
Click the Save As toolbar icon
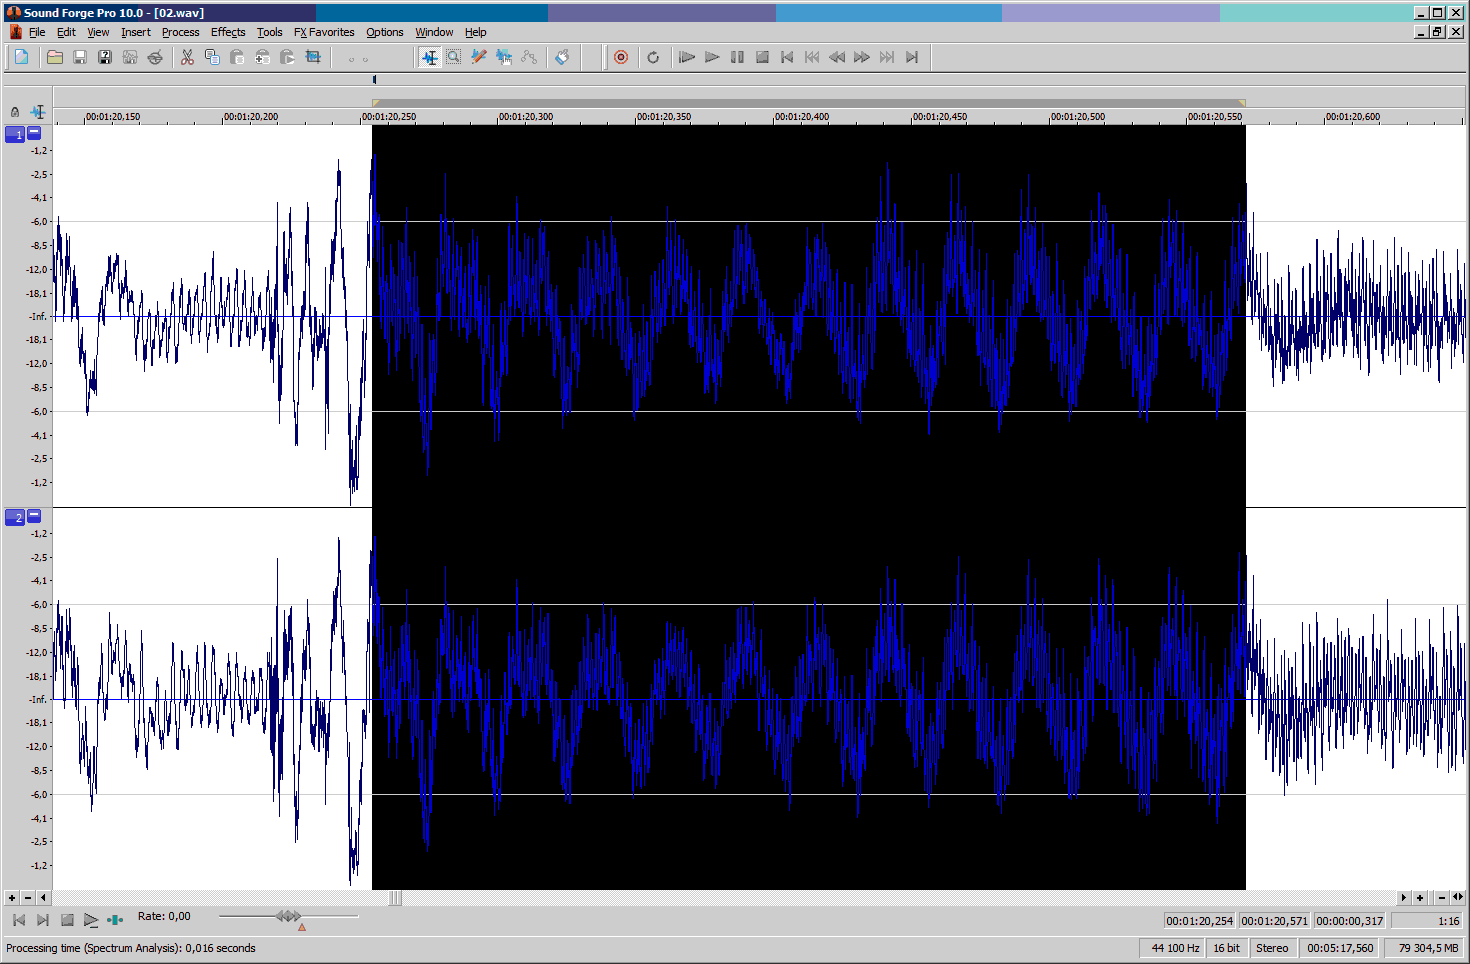tap(105, 57)
